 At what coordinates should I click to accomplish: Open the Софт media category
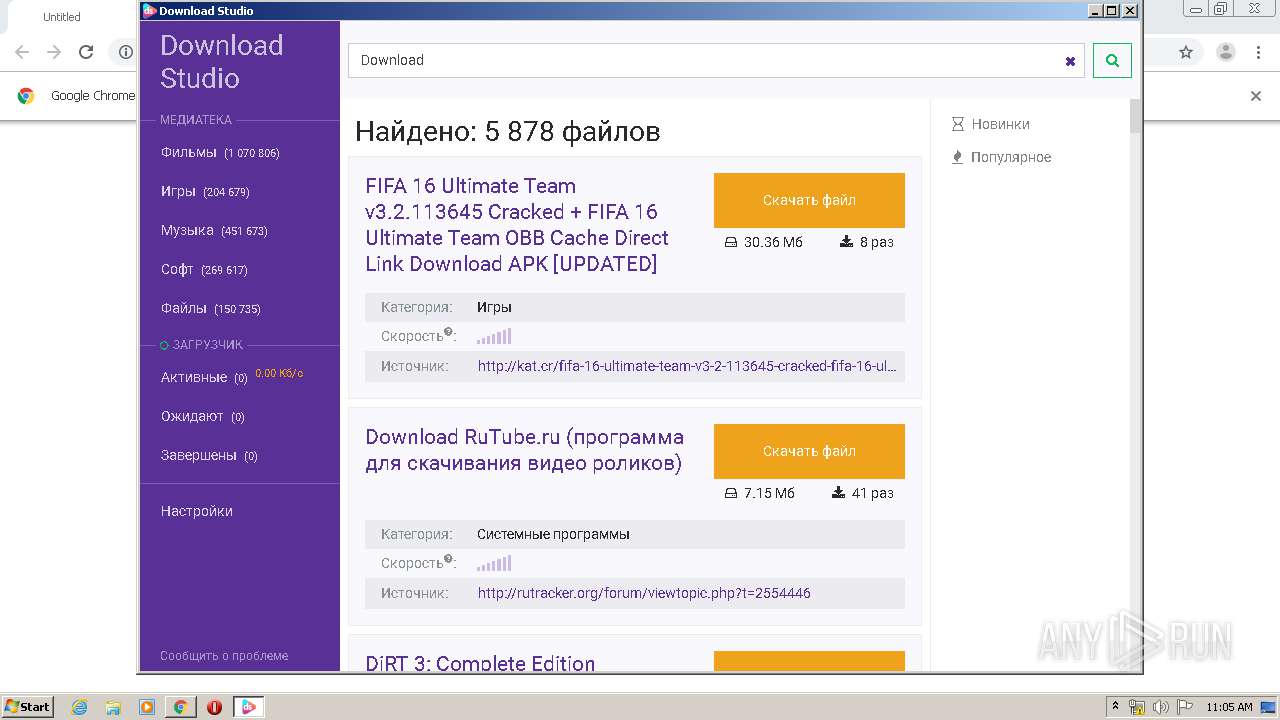(204, 269)
